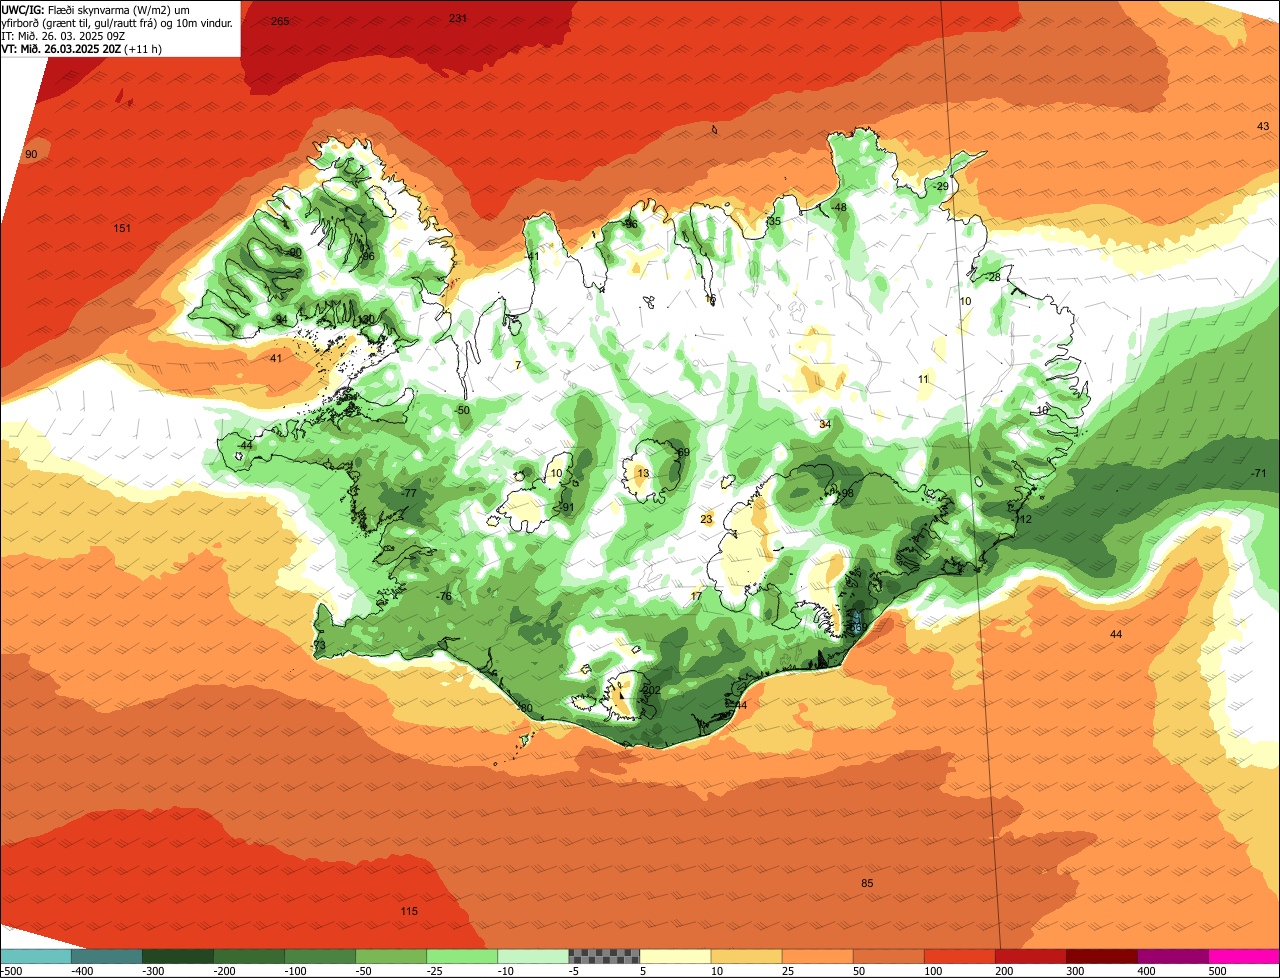Select the checkered -5 to 5 legend swatch
This screenshot has height=978, width=1280.
click(604, 956)
